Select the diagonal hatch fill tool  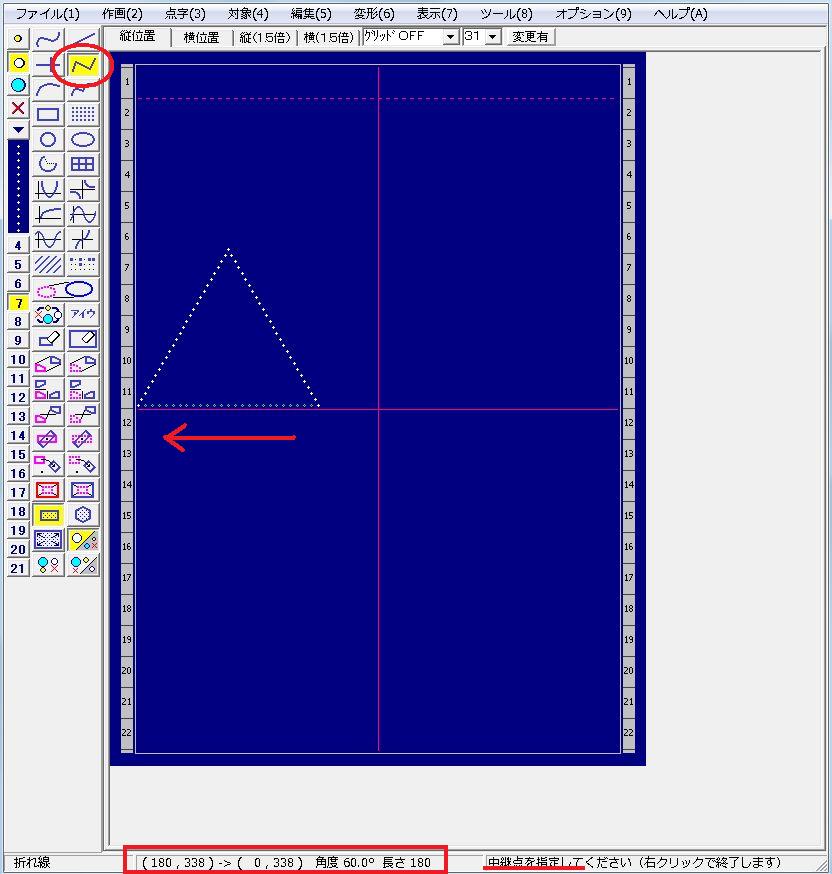tap(48, 265)
